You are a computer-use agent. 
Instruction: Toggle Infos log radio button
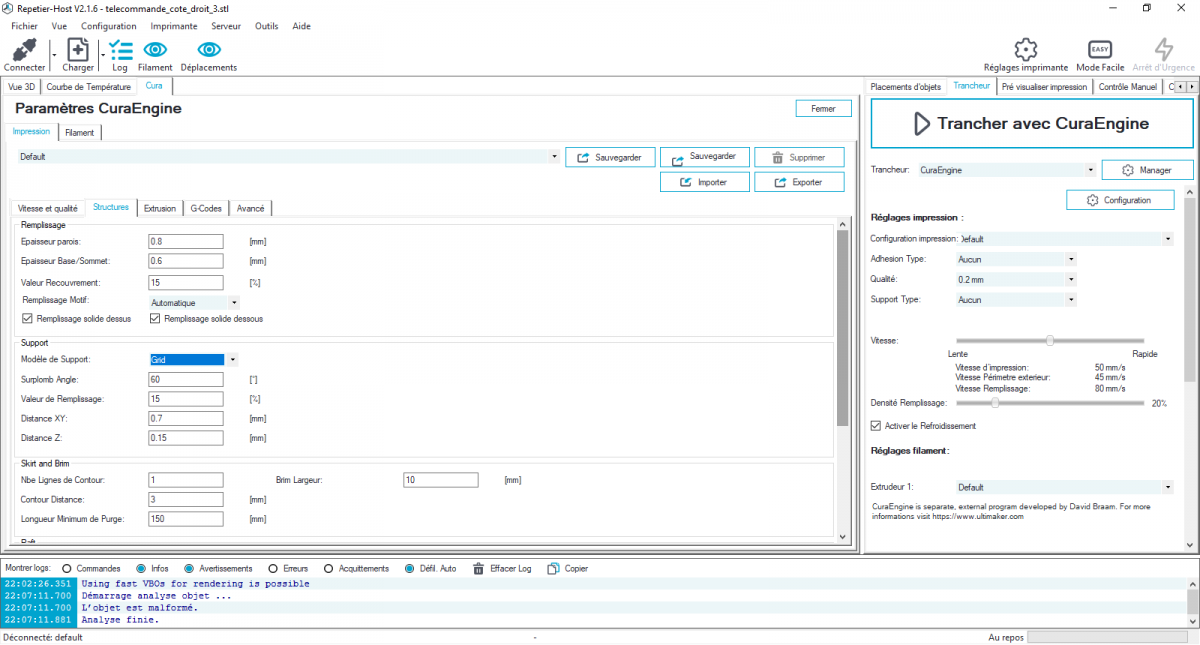pyautogui.click(x=141, y=568)
